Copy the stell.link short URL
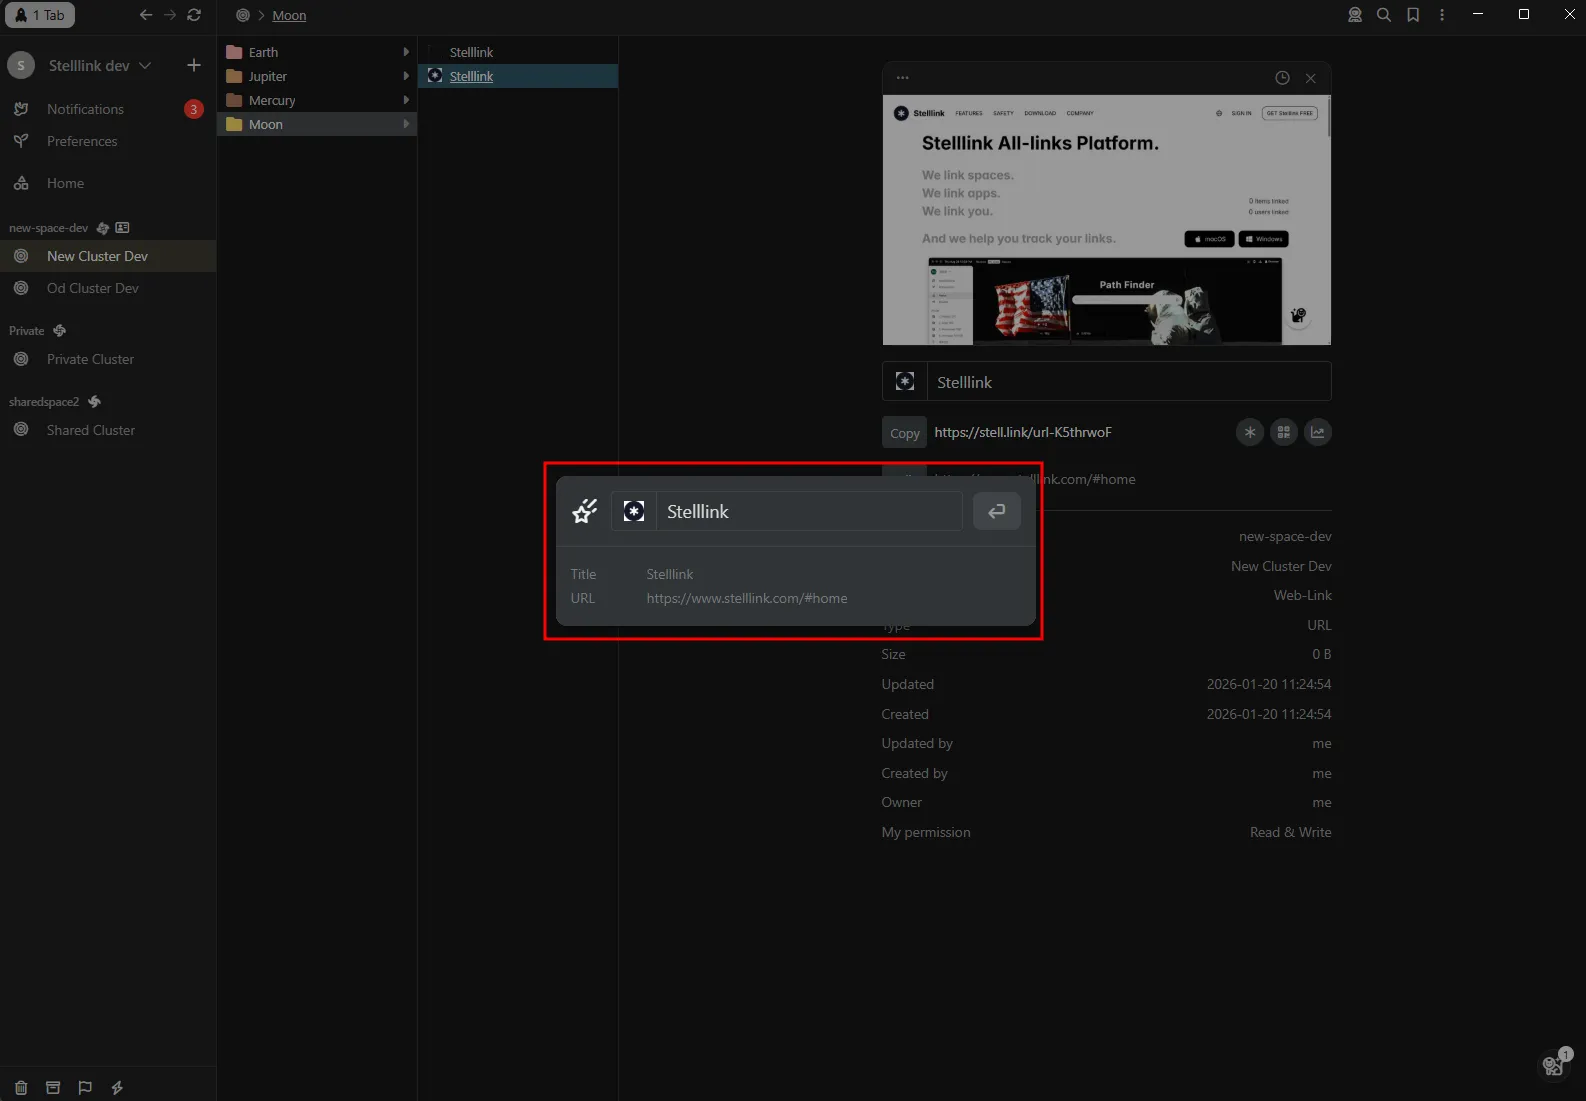This screenshot has height=1101, width=1586. click(904, 433)
